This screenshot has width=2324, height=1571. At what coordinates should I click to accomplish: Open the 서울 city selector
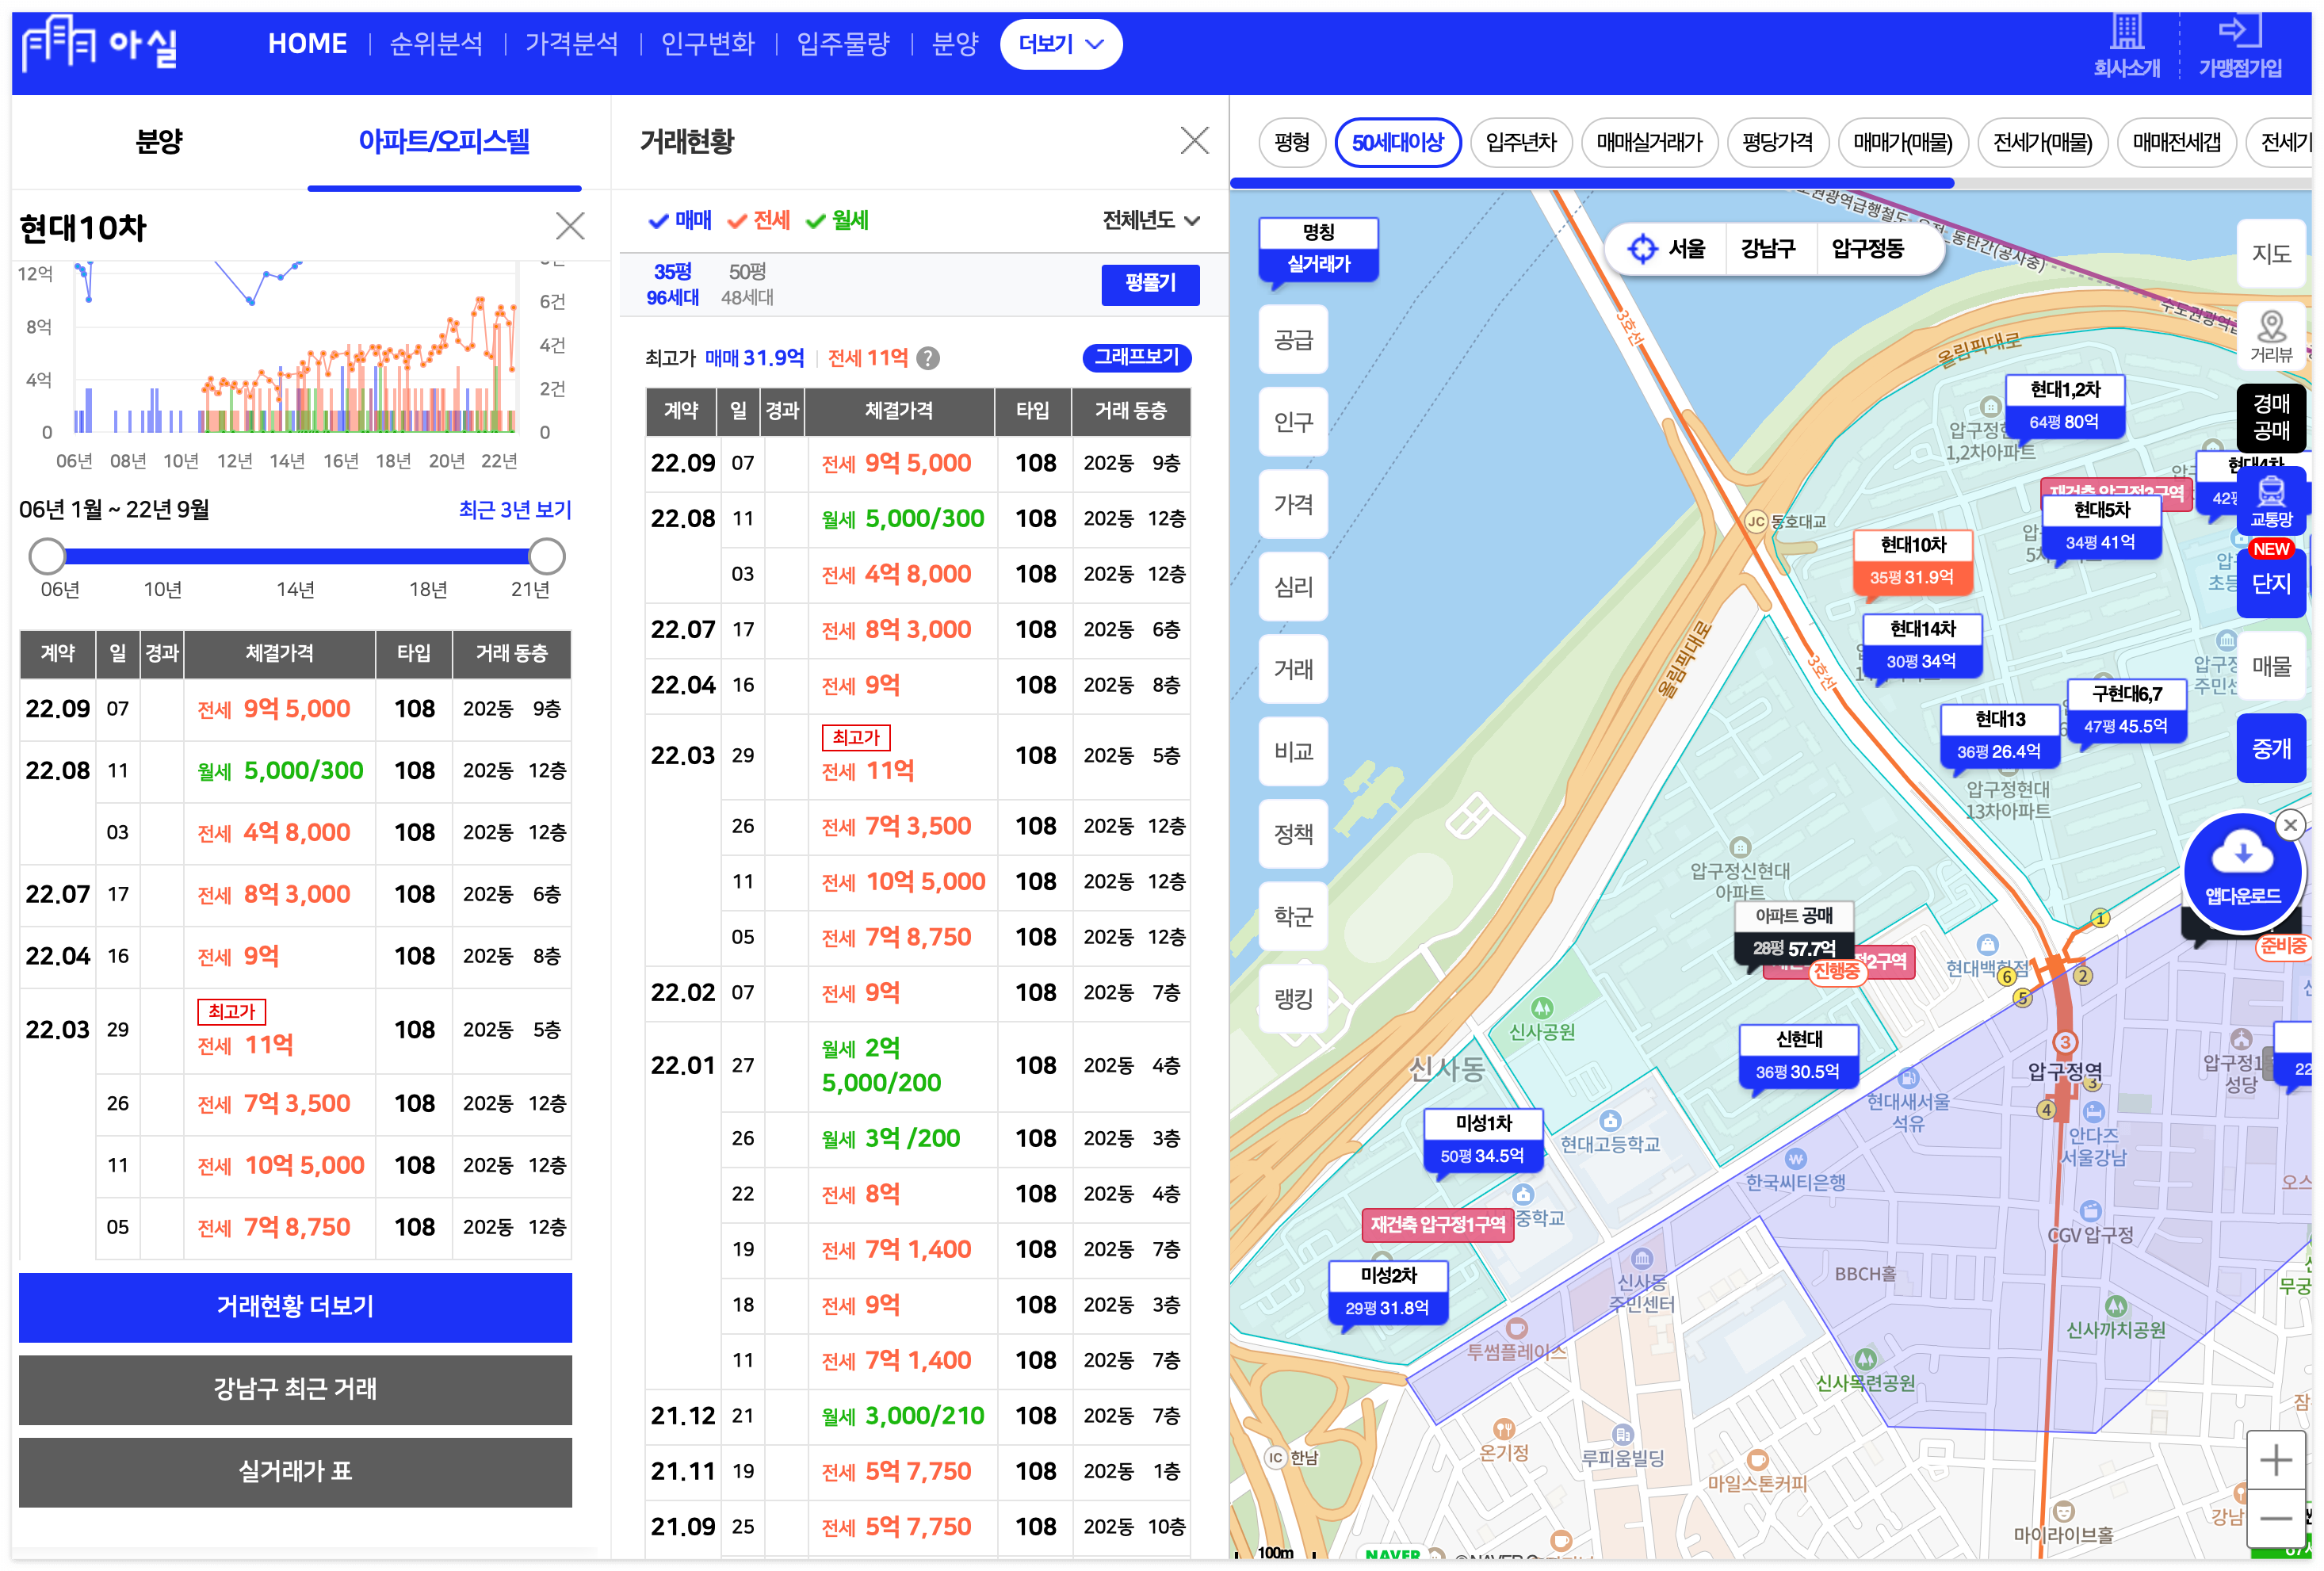1685,248
